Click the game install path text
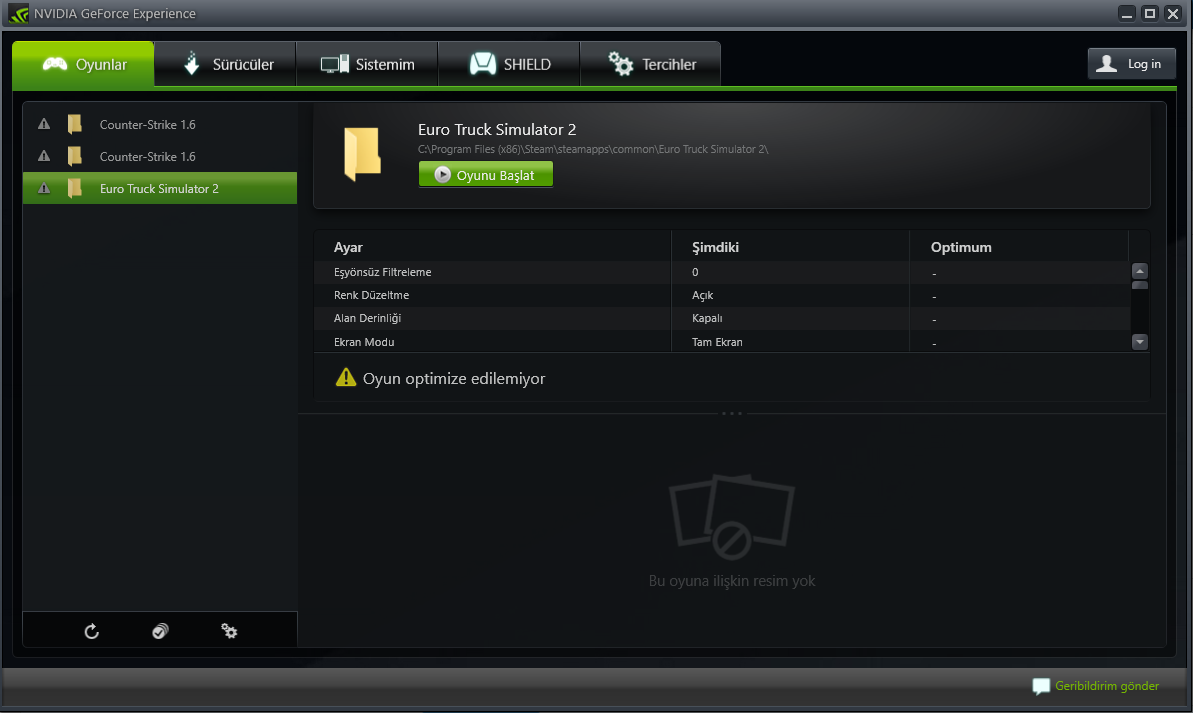The width and height of the screenshot is (1193, 713). [593, 149]
